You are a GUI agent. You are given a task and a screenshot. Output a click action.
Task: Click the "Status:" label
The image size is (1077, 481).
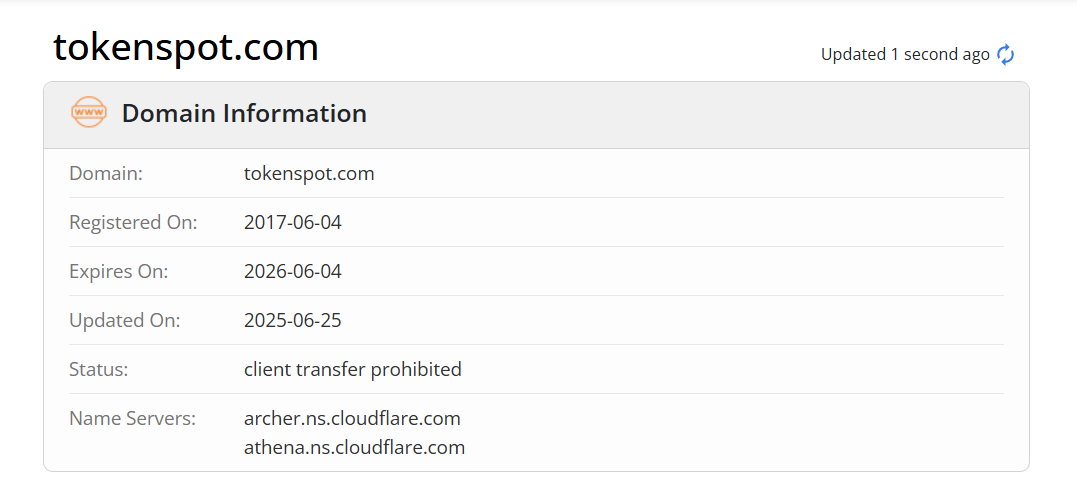[x=99, y=369]
